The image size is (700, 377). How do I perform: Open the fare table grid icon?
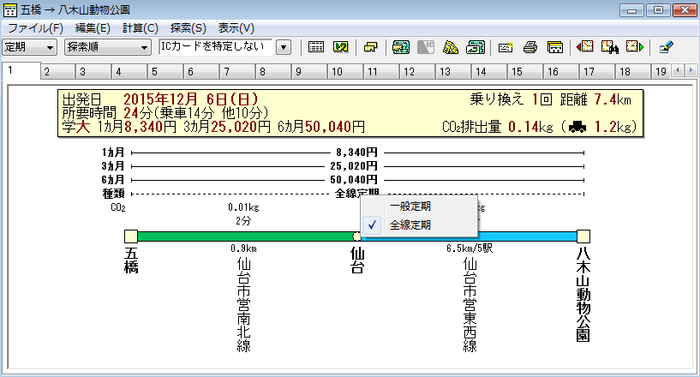pos(316,47)
